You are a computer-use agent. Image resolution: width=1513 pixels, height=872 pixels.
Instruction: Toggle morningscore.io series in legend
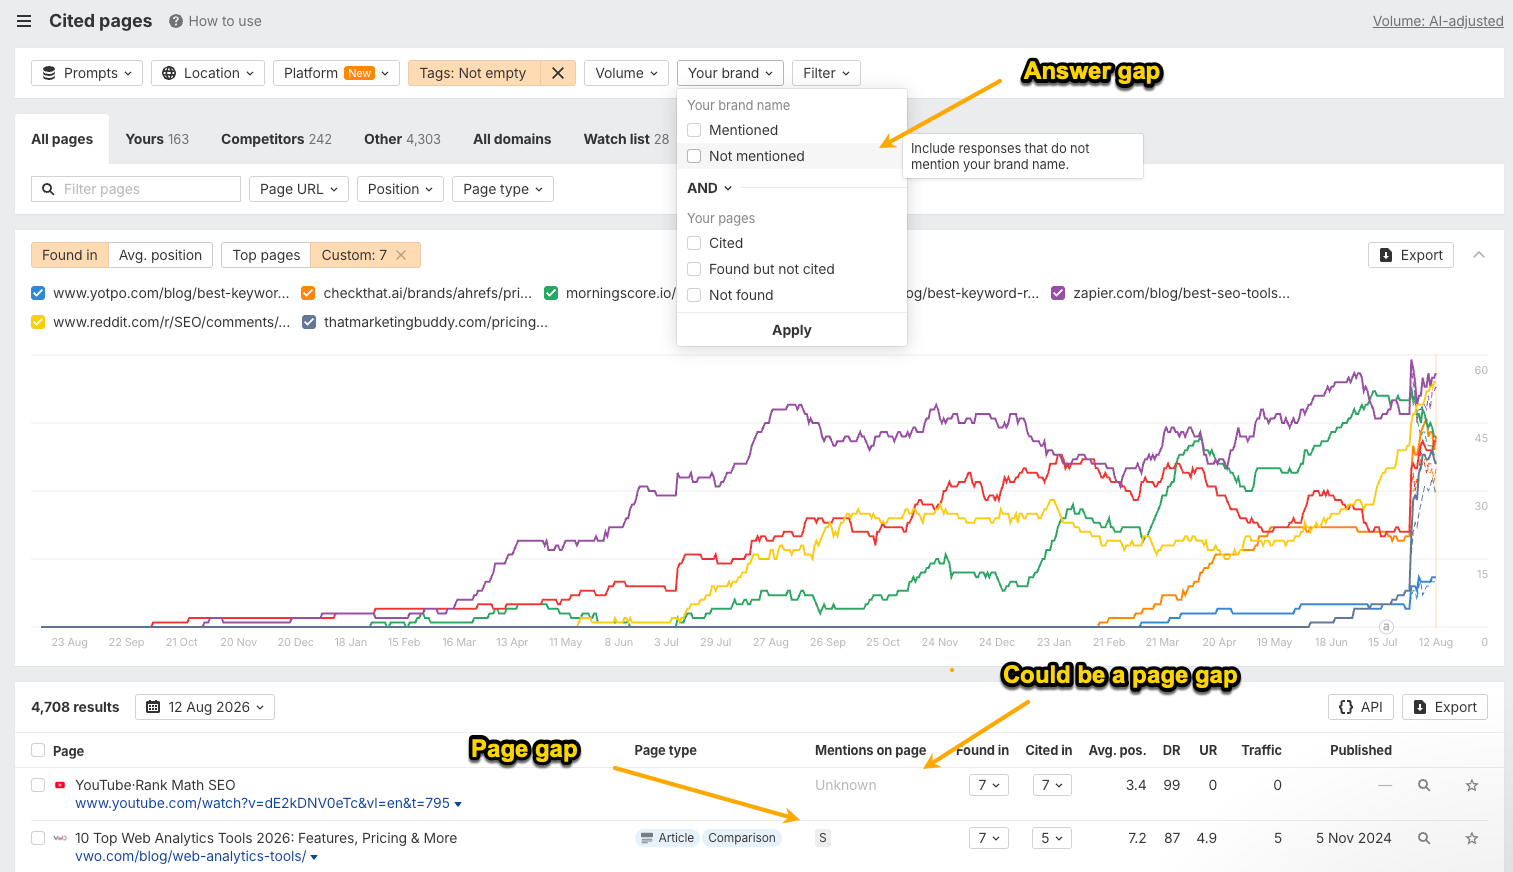pos(550,293)
